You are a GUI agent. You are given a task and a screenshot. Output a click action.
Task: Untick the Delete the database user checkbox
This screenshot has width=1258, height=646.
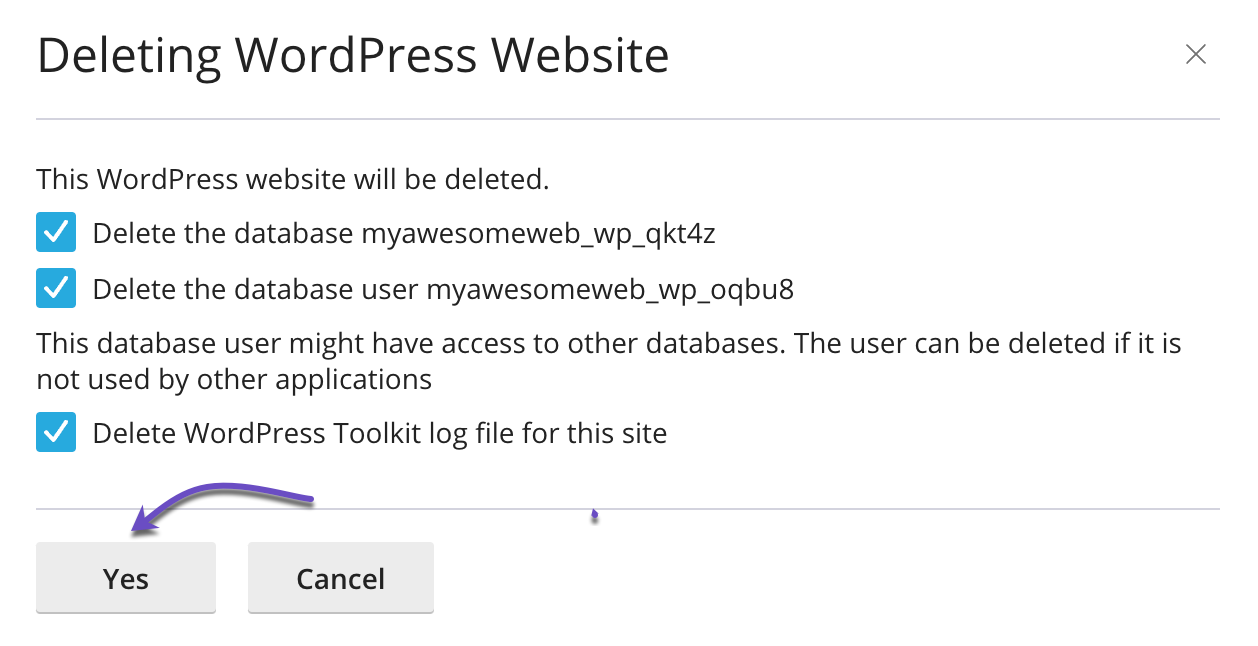click(x=56, y=289)
